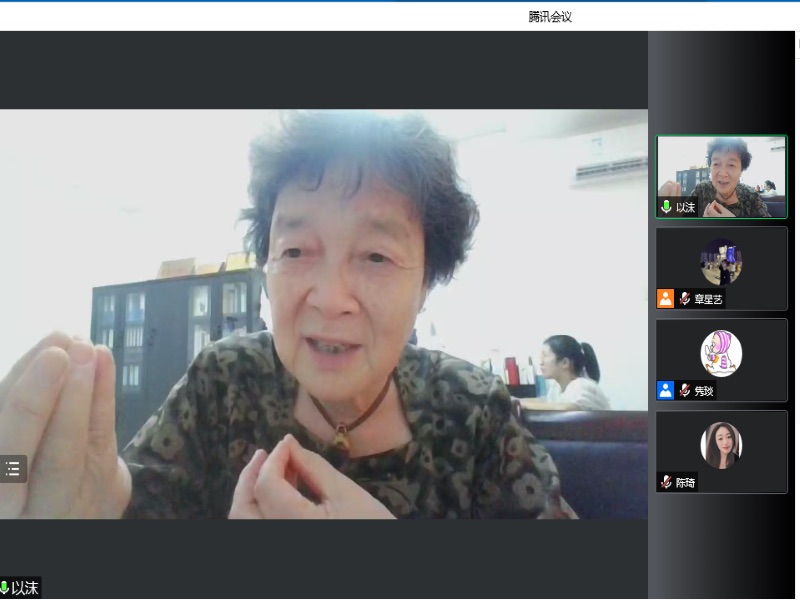Click the cartoon character avatar in the sidebar
800x600 pixels.
(x=721, y=353)
